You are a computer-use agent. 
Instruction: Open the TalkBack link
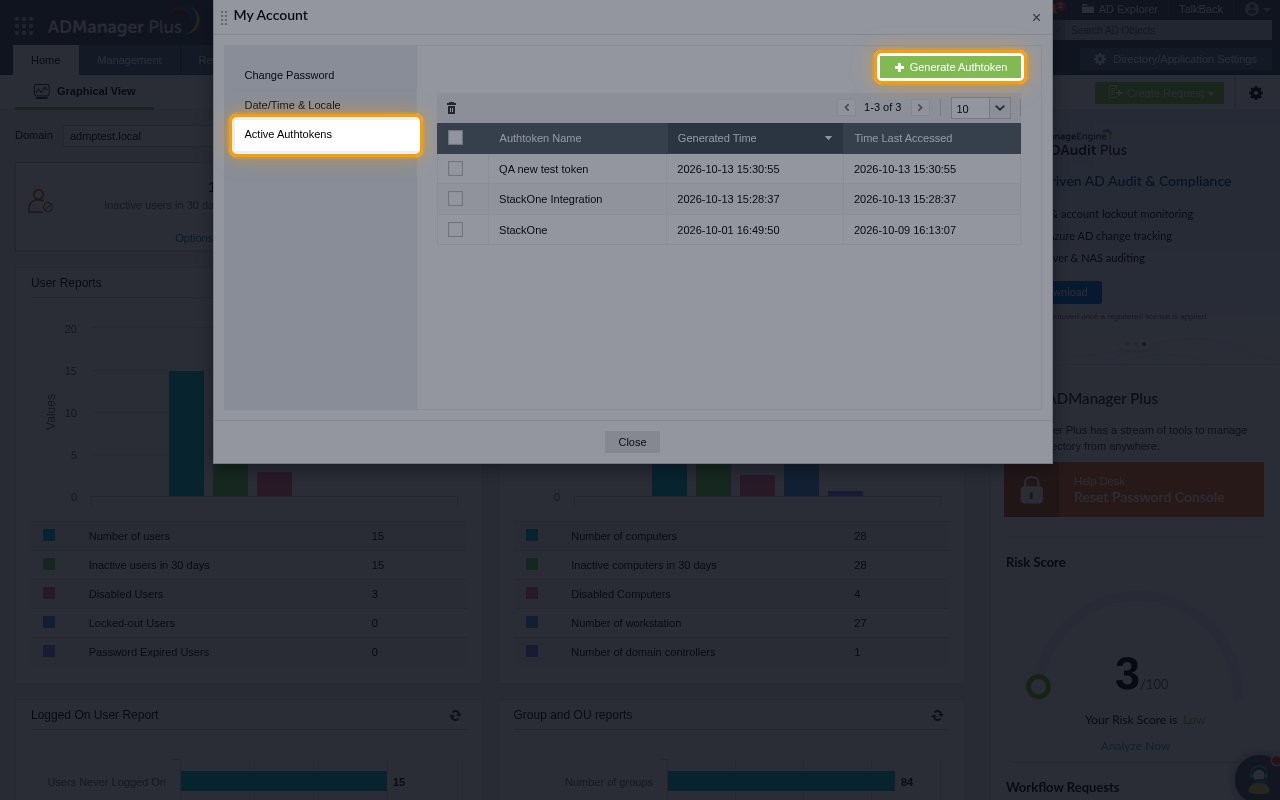tap(1200, 9)
